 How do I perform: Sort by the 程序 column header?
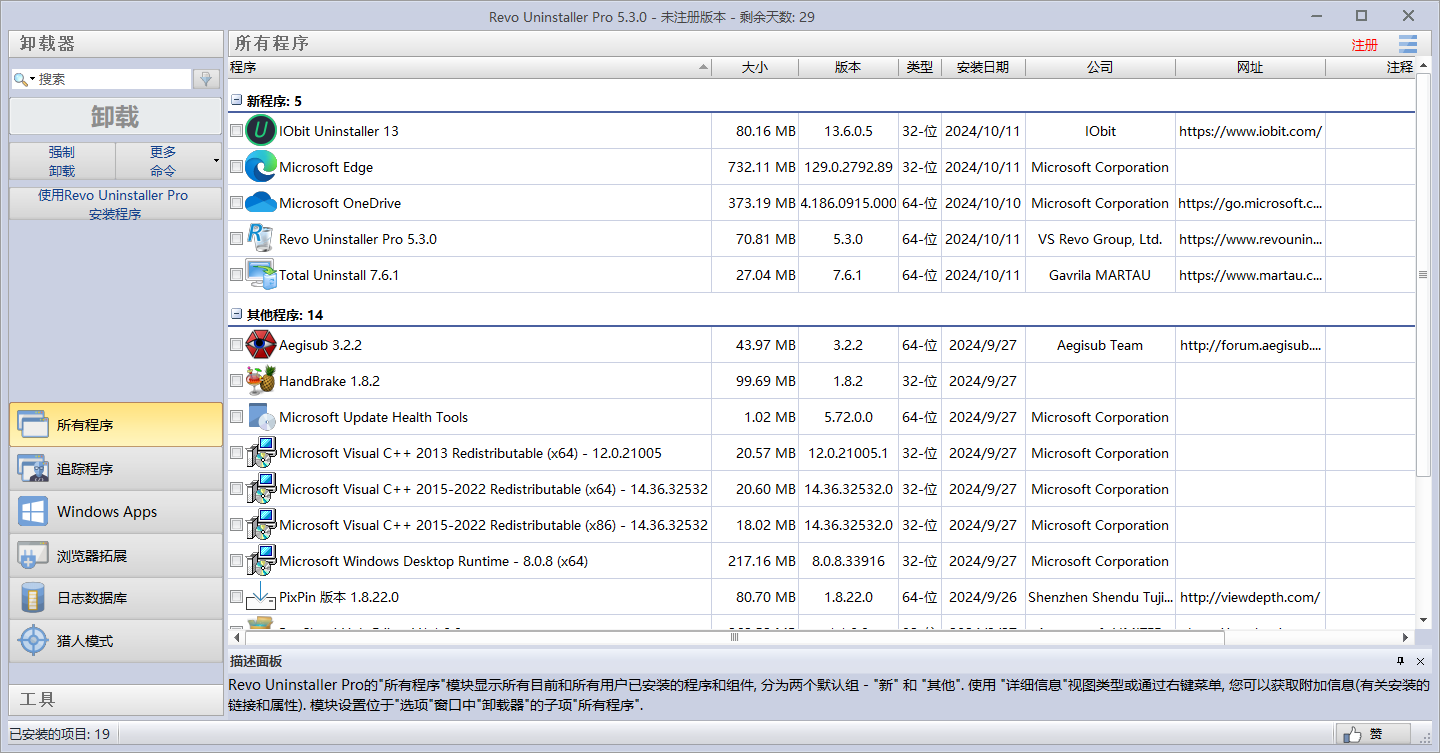(x=469, y=67)
